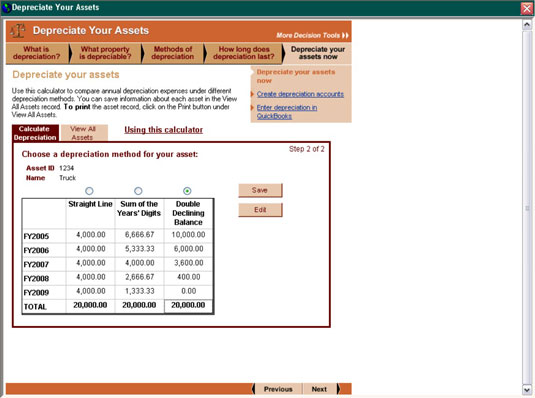Click the 6,000.00 cell in FY2006
Screen dimensions: 535x398
(x=189, y=249)
